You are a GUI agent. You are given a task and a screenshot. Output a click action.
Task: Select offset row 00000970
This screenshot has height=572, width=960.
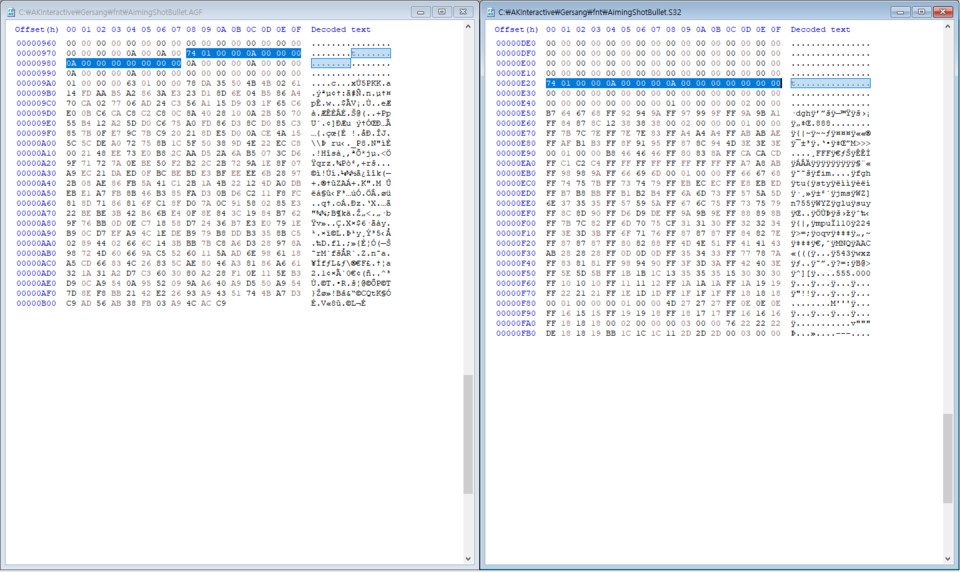(35, 53)
